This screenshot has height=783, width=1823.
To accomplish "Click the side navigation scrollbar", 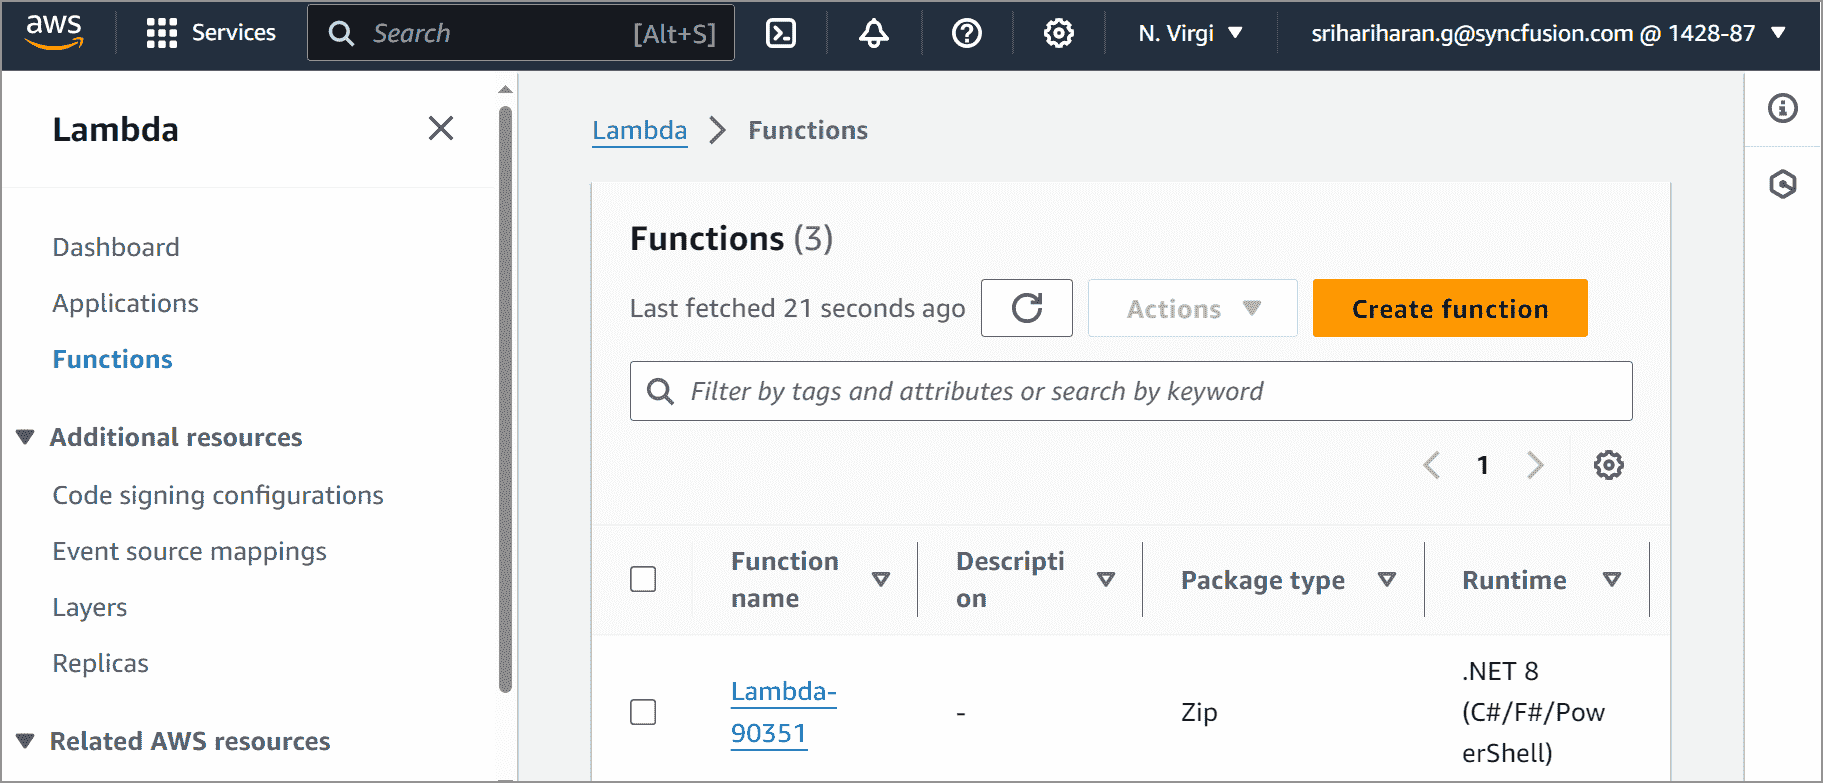I will [x=505, y=400].
